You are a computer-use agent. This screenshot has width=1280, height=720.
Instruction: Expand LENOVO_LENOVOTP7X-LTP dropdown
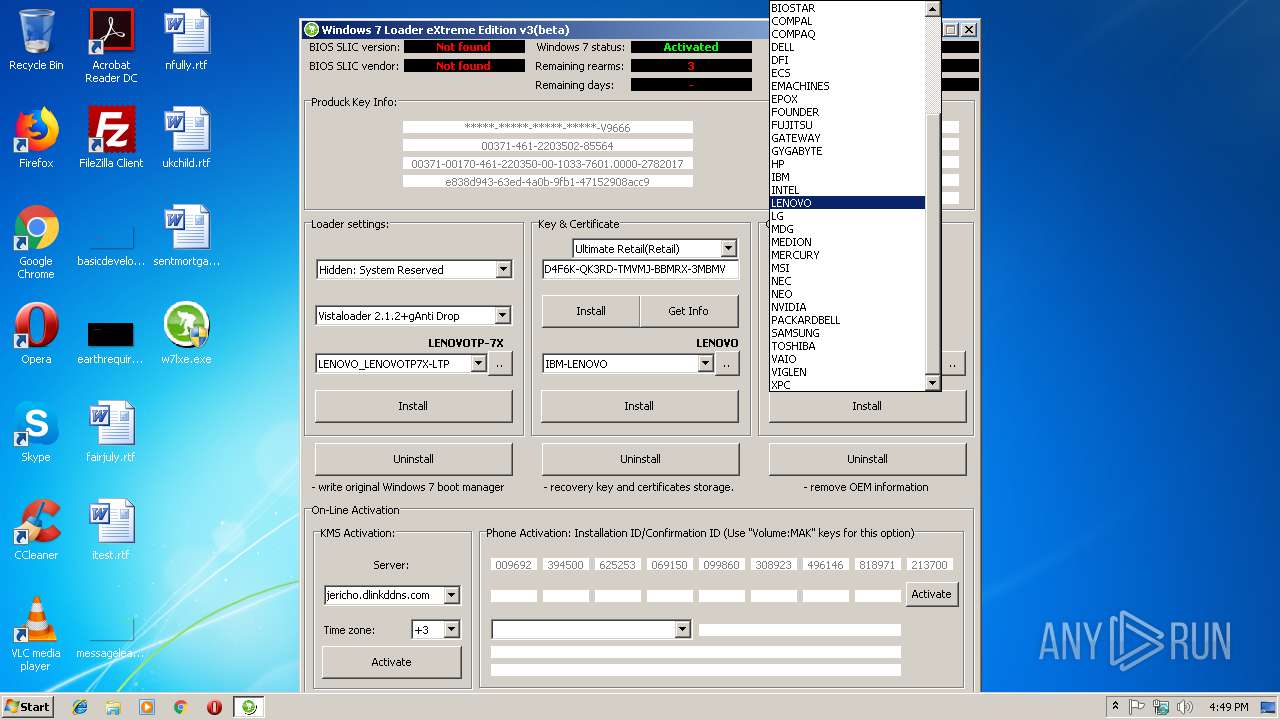478,364
